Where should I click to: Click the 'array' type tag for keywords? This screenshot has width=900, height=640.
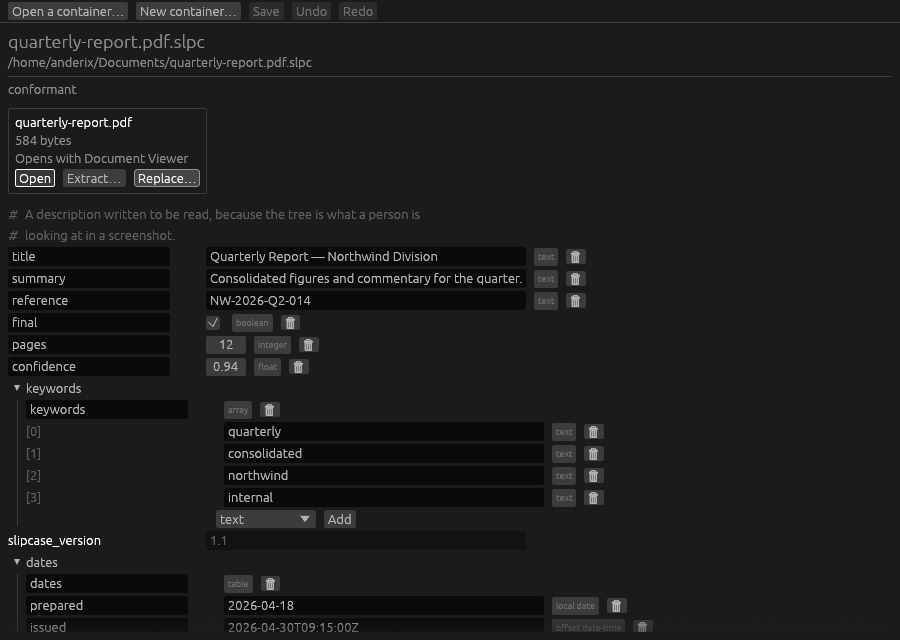[x=238, y=410]
